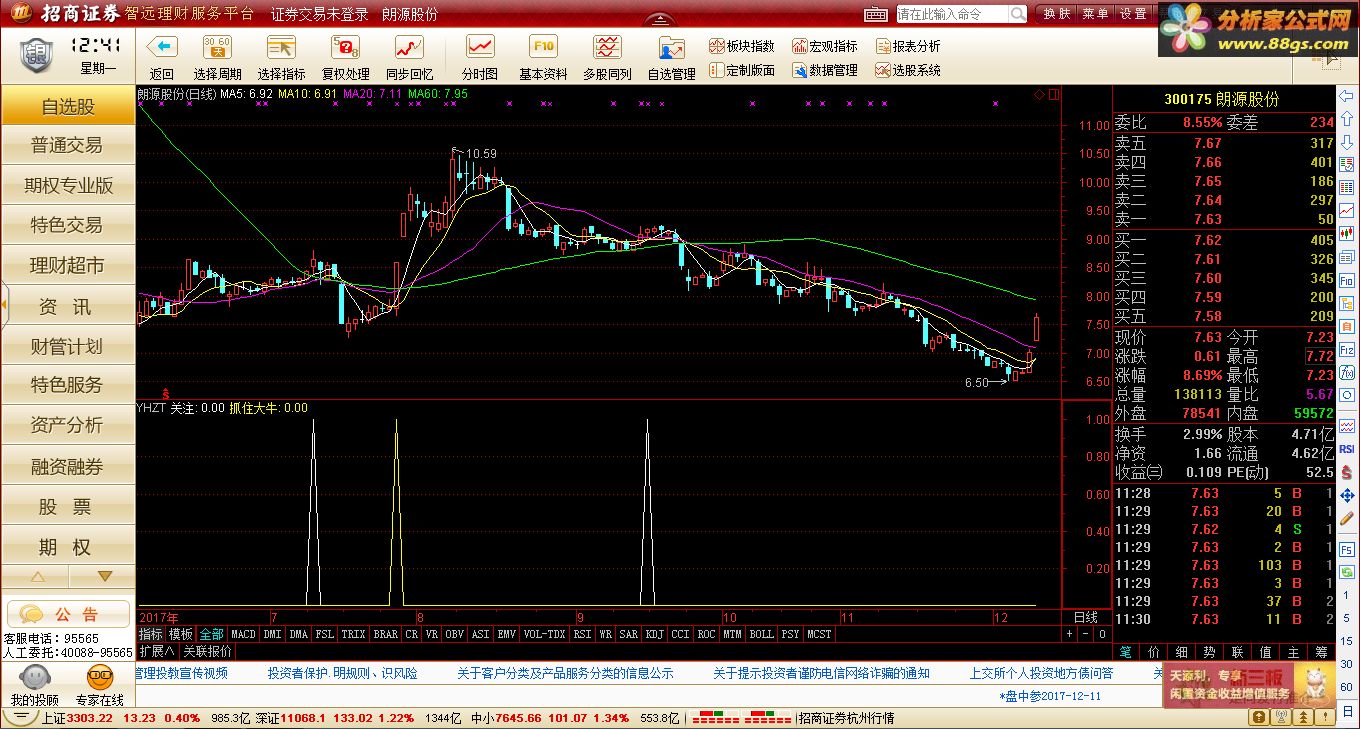
Task: Open 我的投顾 advisor icon
Action: [x=34, y=687]
